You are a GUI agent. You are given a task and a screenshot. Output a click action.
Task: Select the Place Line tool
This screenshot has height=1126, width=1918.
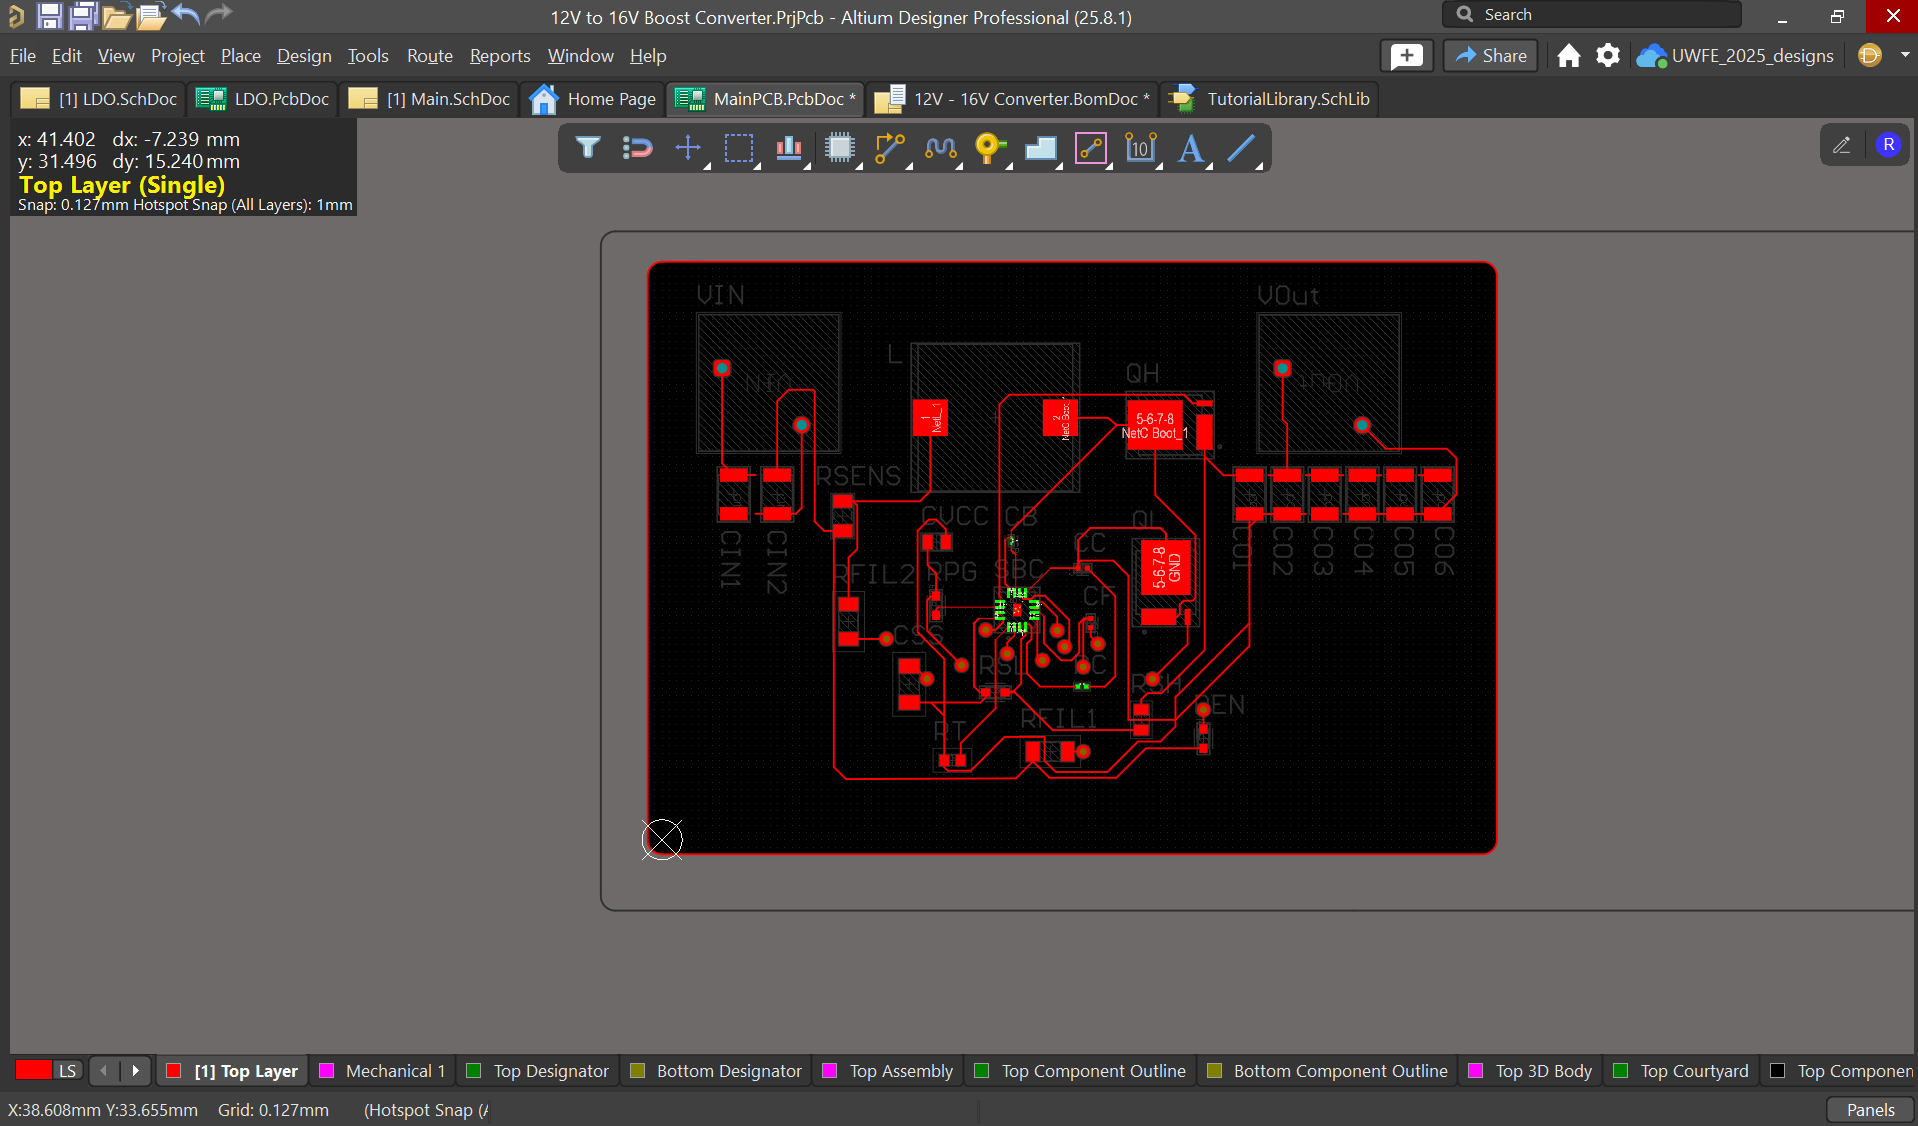pyautogui.click(x=1241, y=148)
